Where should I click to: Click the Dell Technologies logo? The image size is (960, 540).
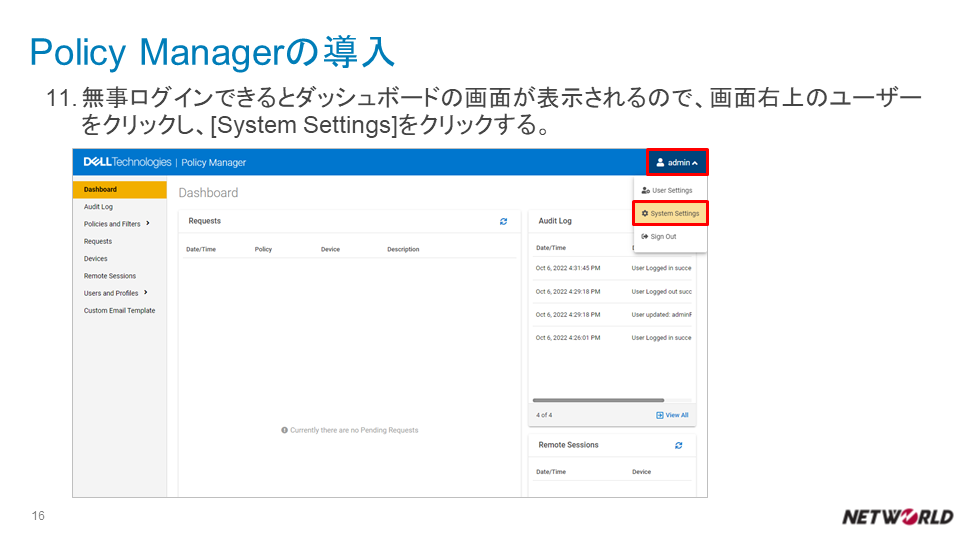pyautogui.click(x=127, y=162)
